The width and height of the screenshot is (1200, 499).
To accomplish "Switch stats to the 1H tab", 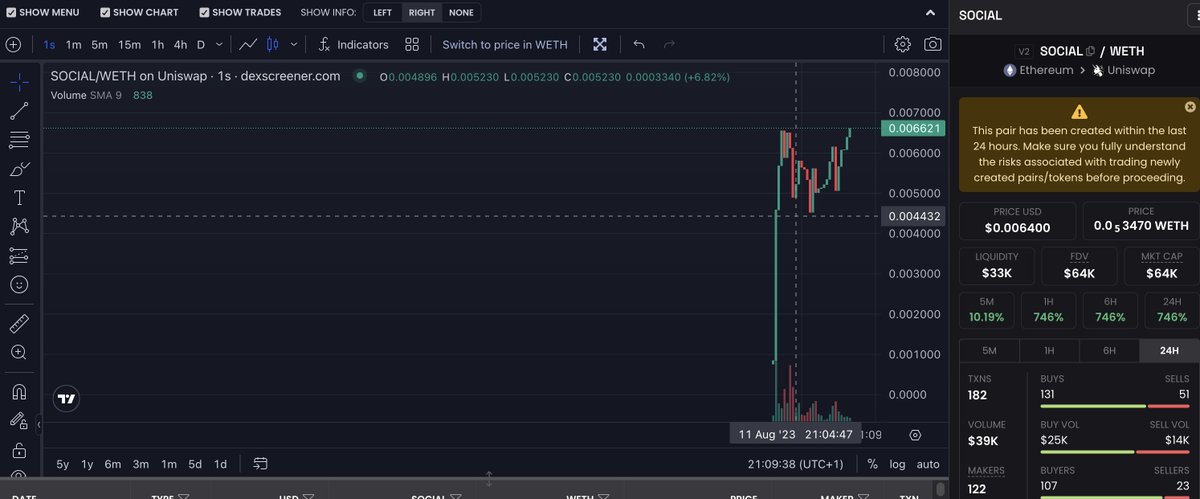I will coord(1049,351).
